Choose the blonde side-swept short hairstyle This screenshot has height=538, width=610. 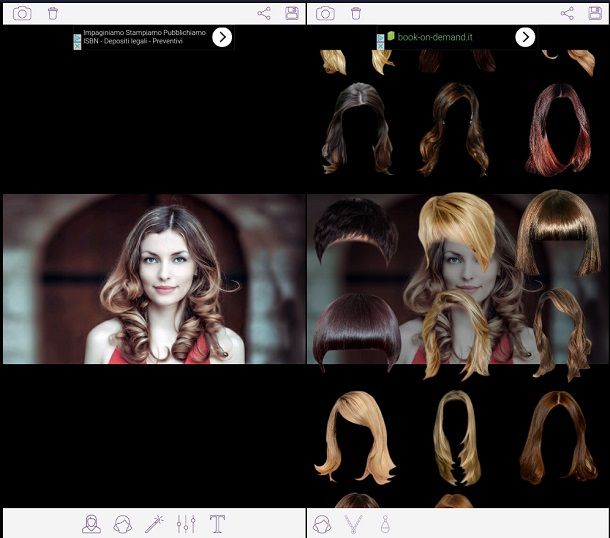[457, 230]
